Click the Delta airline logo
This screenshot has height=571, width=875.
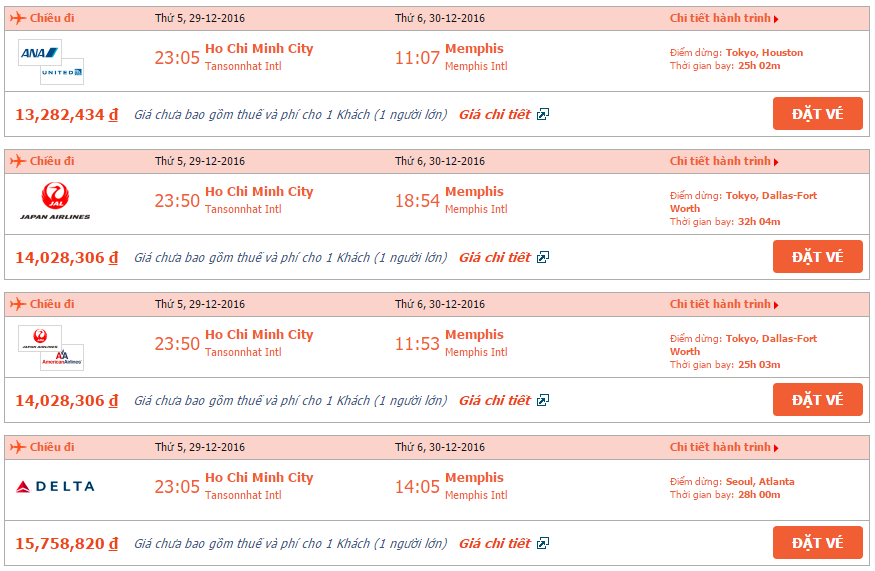click(x=55, y=487)
